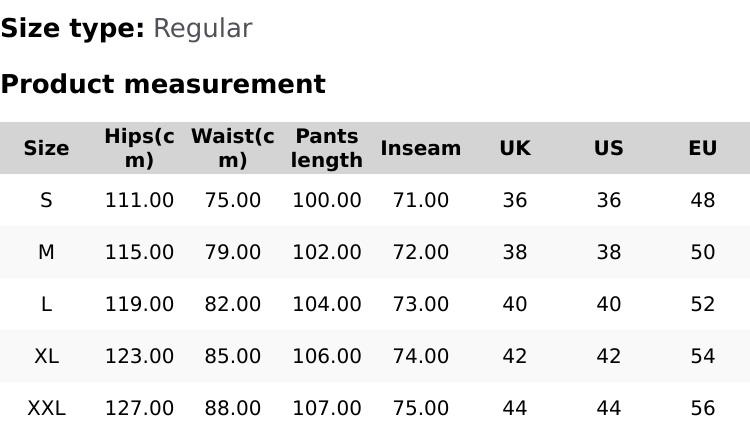
Task: Click the US column header
Action: [608, 148]
